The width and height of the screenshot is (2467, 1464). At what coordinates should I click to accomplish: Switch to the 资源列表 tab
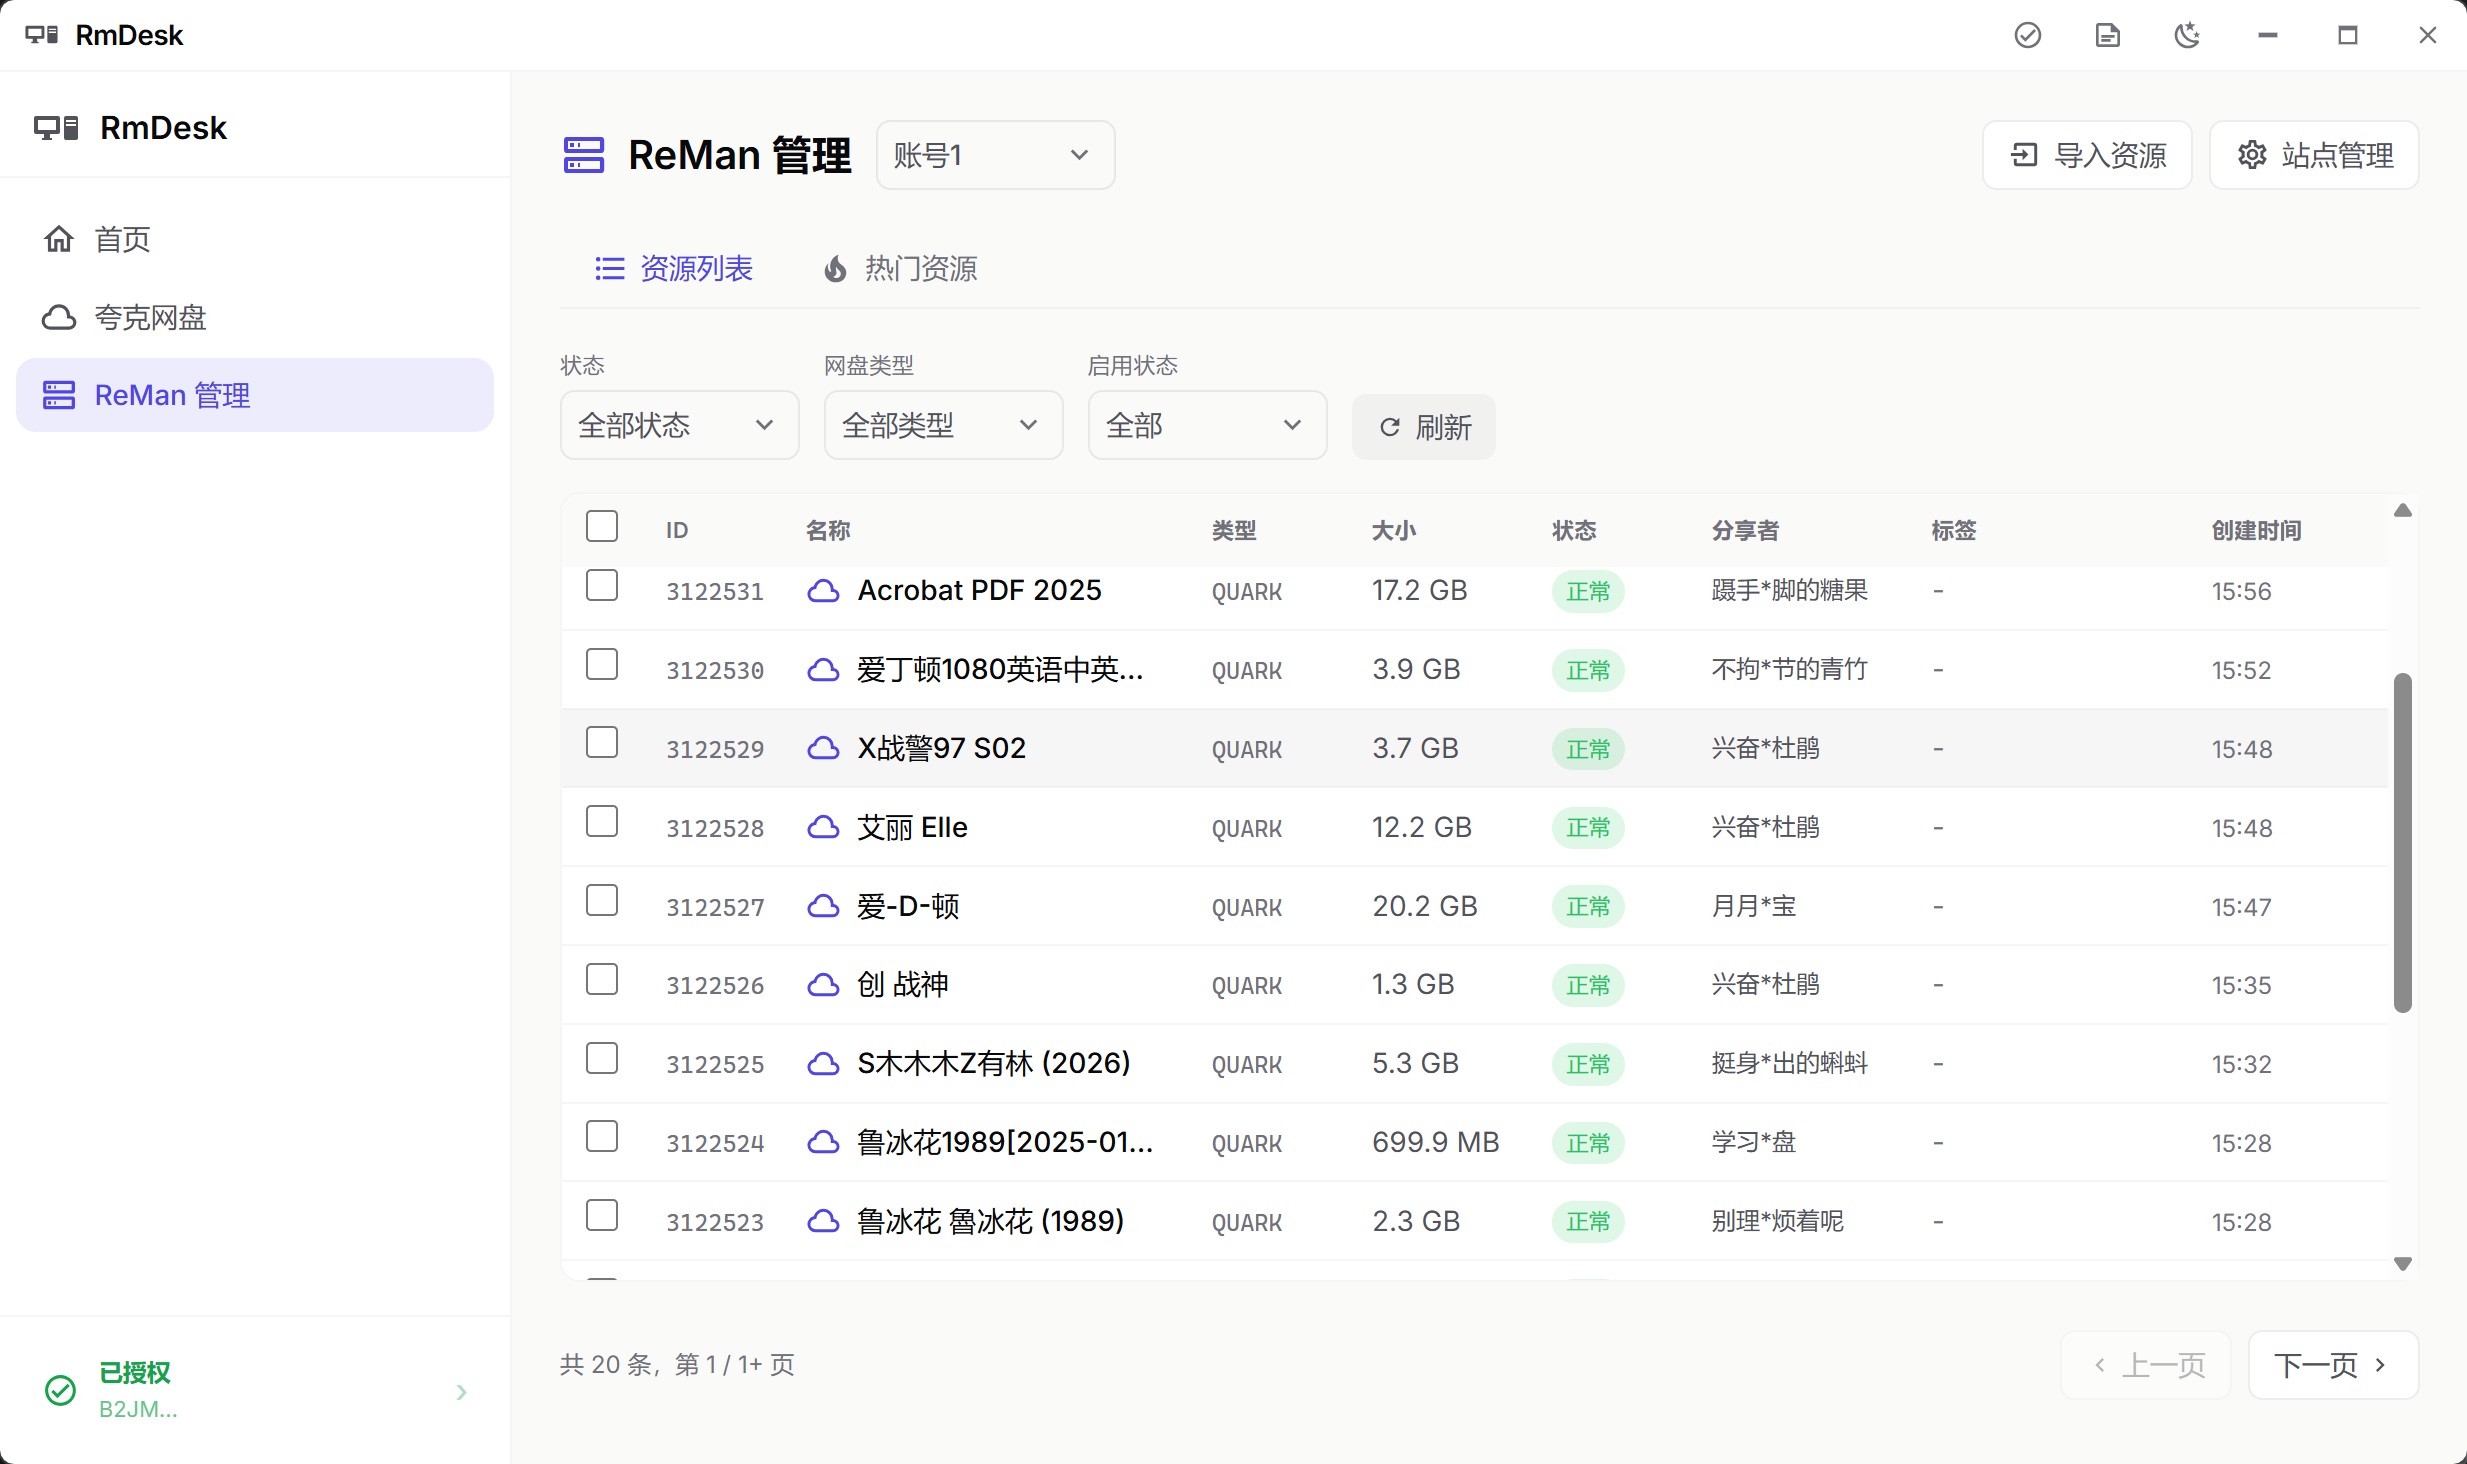(x=673, y=269)
